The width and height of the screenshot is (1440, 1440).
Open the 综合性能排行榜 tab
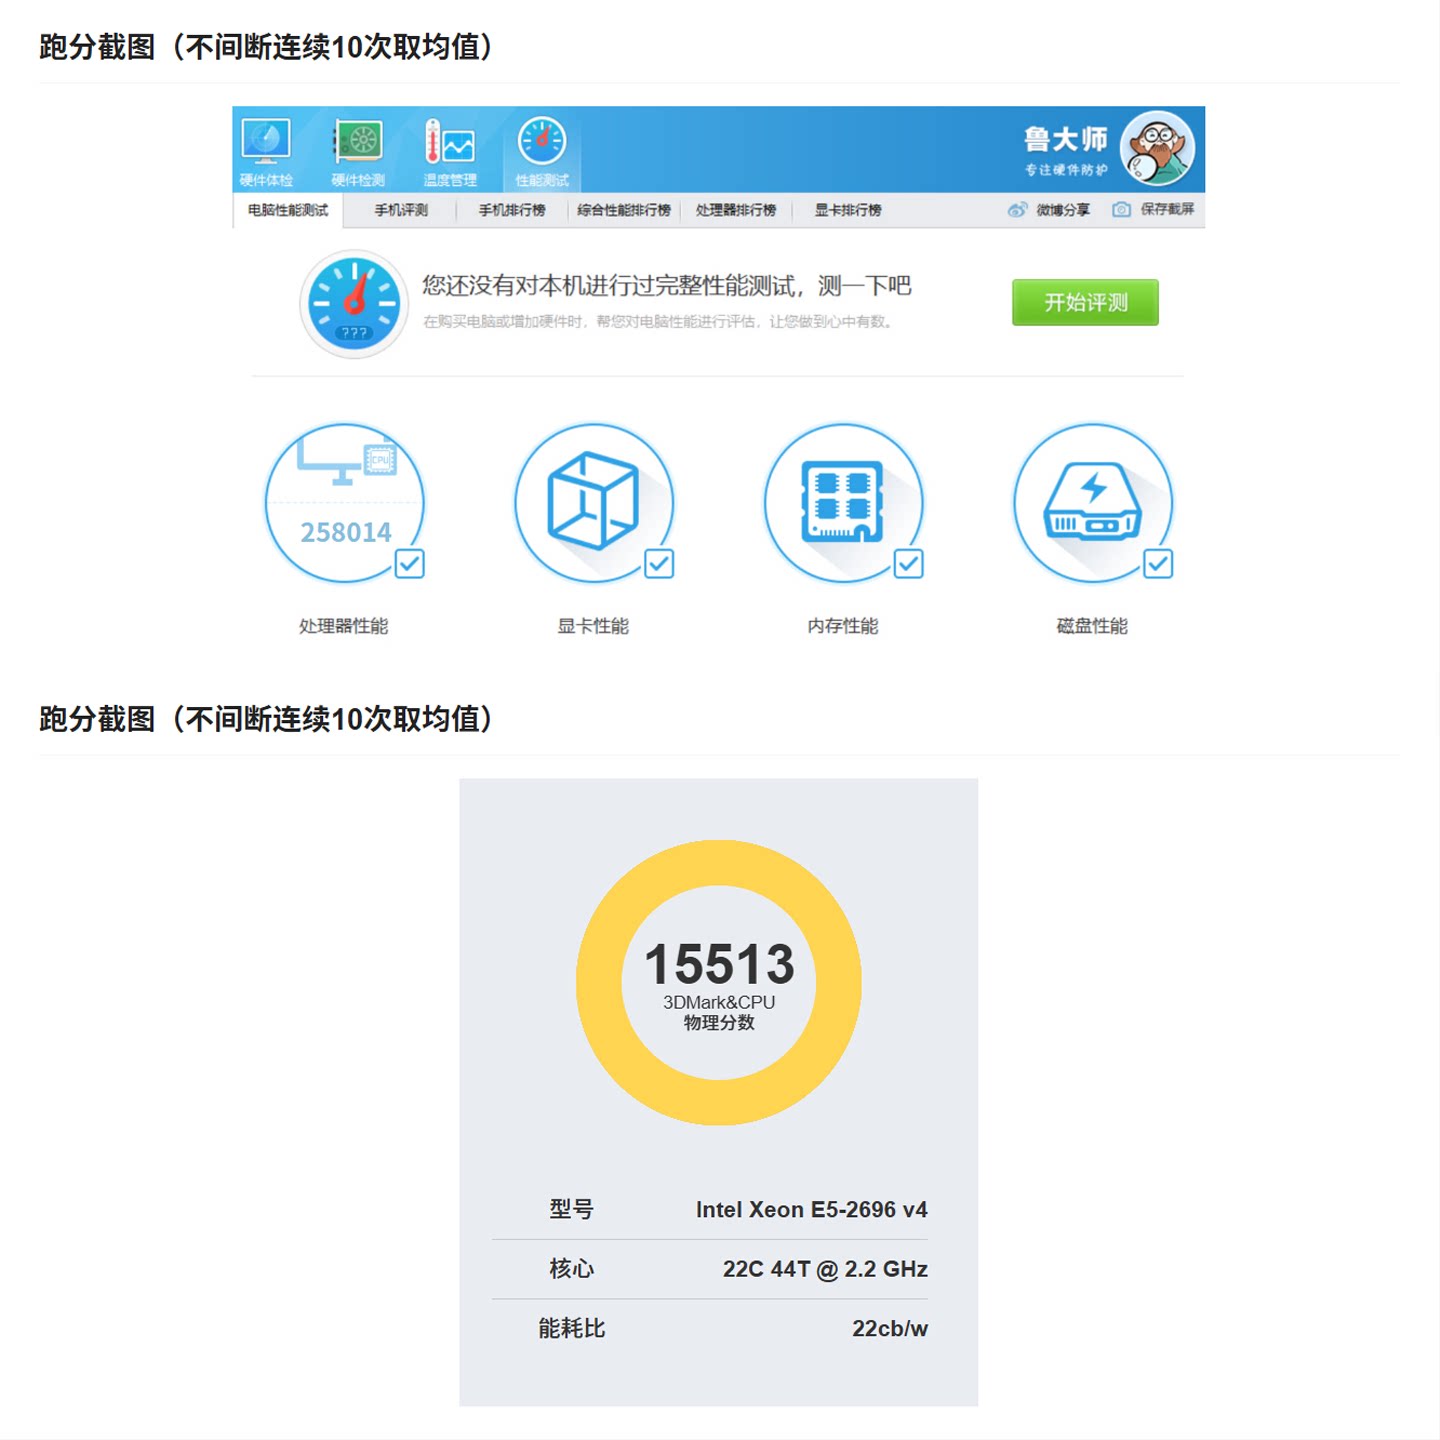(x=624, y=210)
